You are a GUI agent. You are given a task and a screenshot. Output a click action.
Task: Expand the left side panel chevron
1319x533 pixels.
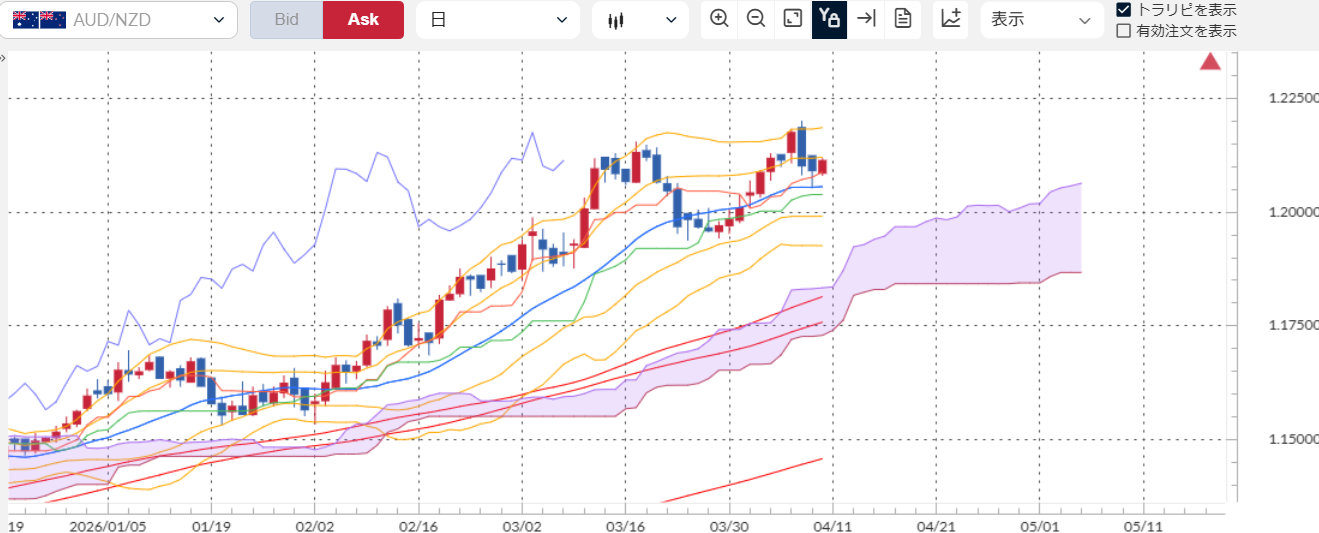tap(3, 57)
